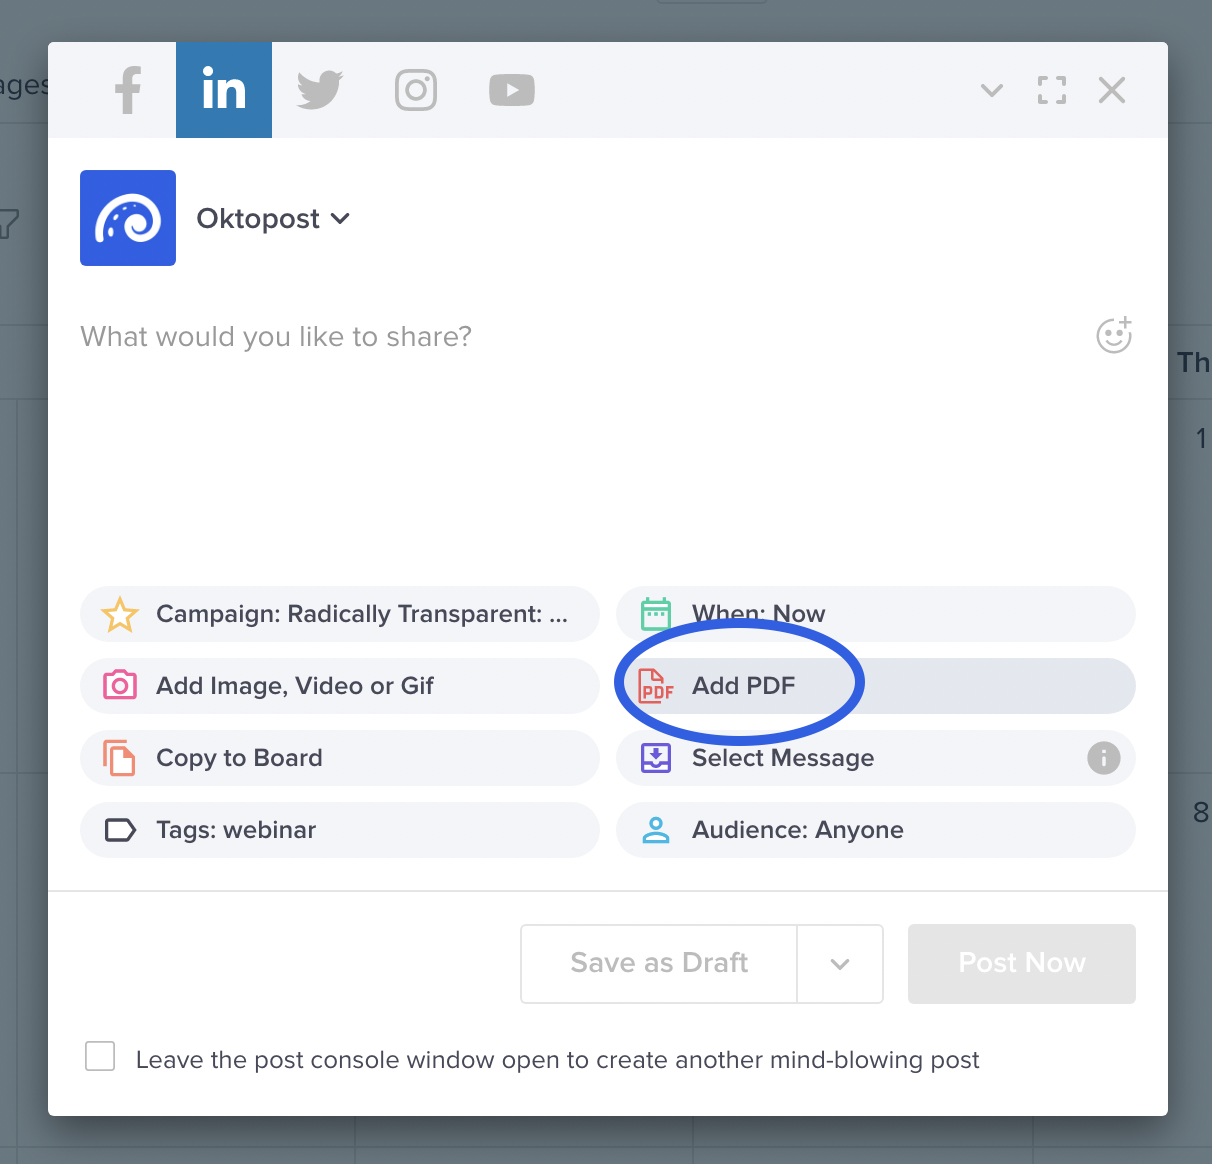
Task: Enable leave post console window open checkbox
Action: click(100, 1057)
